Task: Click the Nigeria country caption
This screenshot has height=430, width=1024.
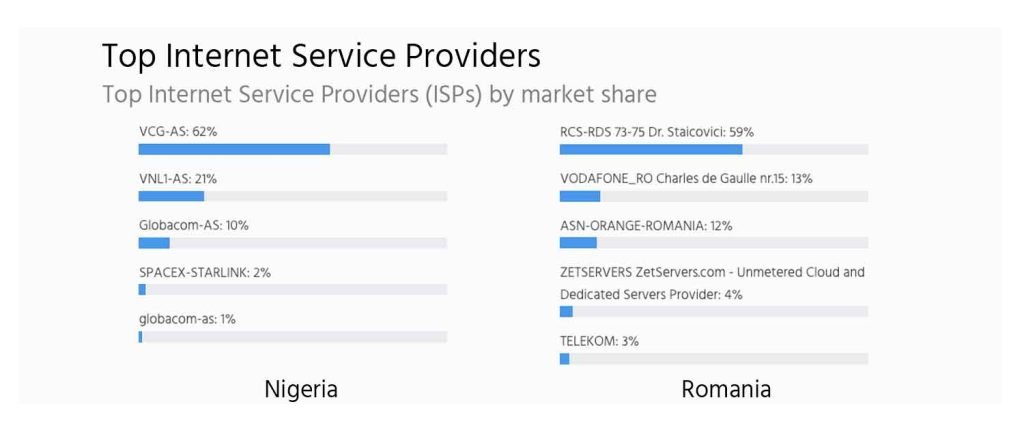Action: pyautogui.click(x=301, y=389)
